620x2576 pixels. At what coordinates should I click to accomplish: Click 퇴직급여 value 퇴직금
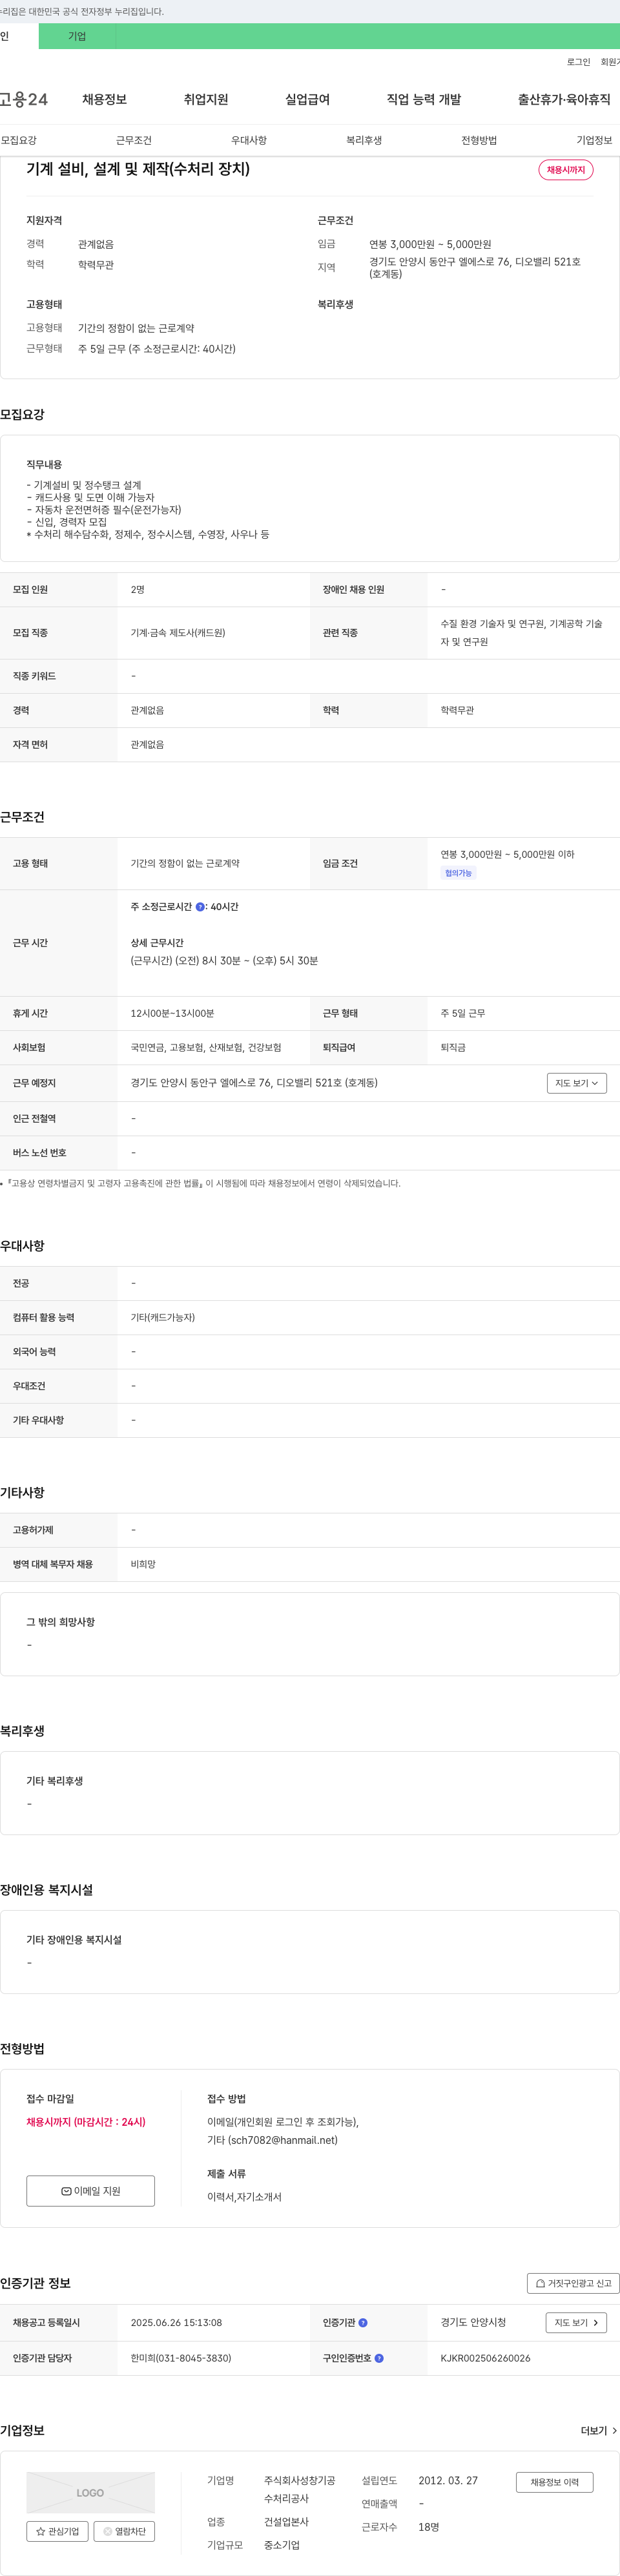pos(453,1047)
